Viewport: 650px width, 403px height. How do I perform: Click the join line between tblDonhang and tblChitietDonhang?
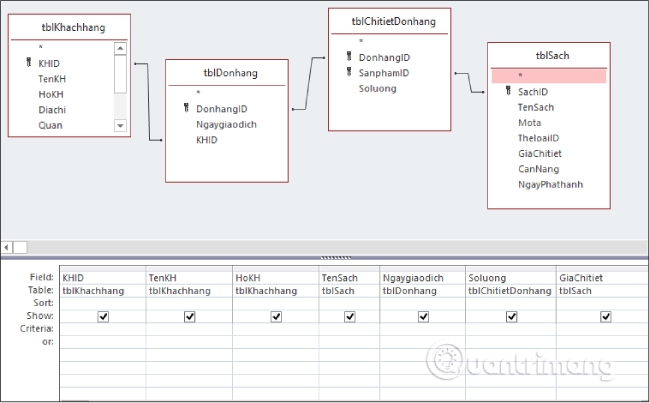(x=309, y=83)
